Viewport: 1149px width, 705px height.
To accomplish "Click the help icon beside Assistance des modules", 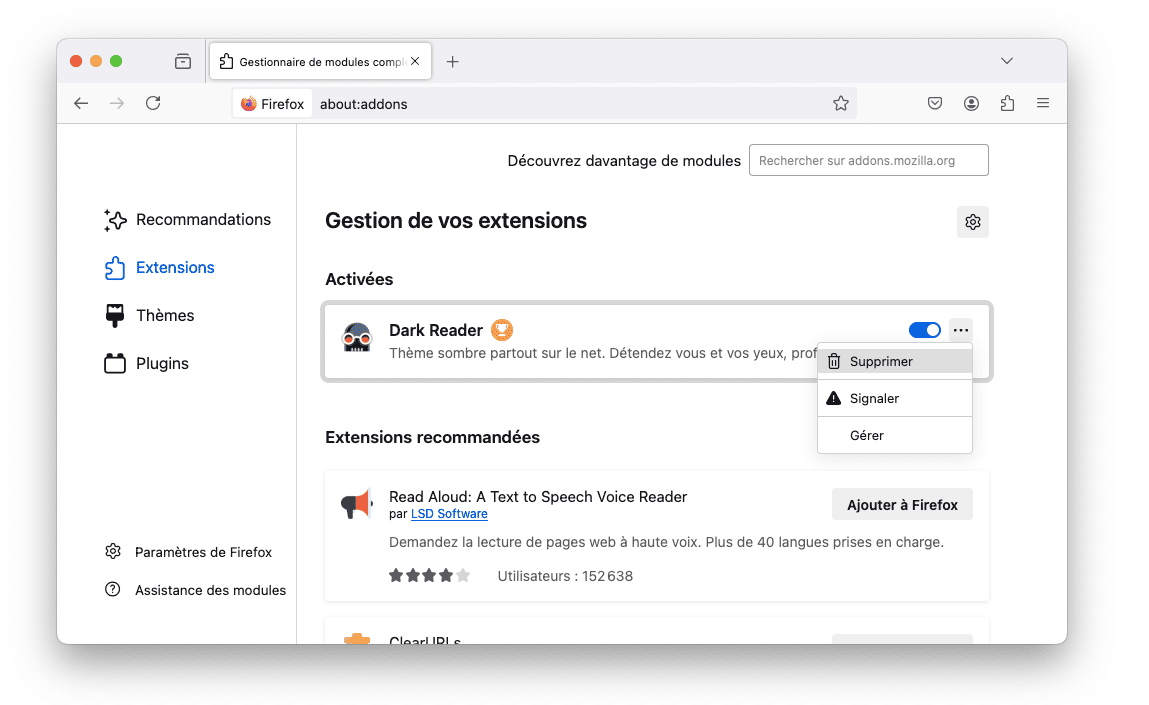I will 113,589.
